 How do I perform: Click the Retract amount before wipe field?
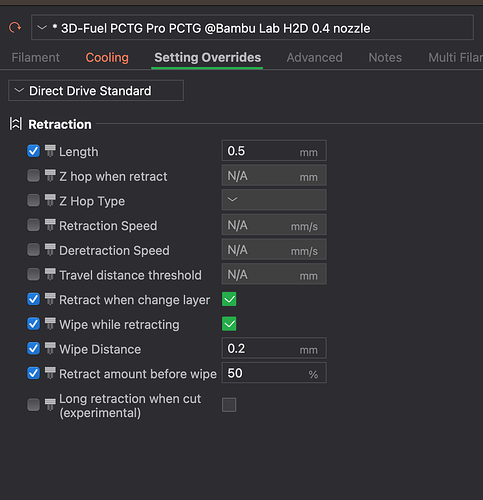coord(274,373)
